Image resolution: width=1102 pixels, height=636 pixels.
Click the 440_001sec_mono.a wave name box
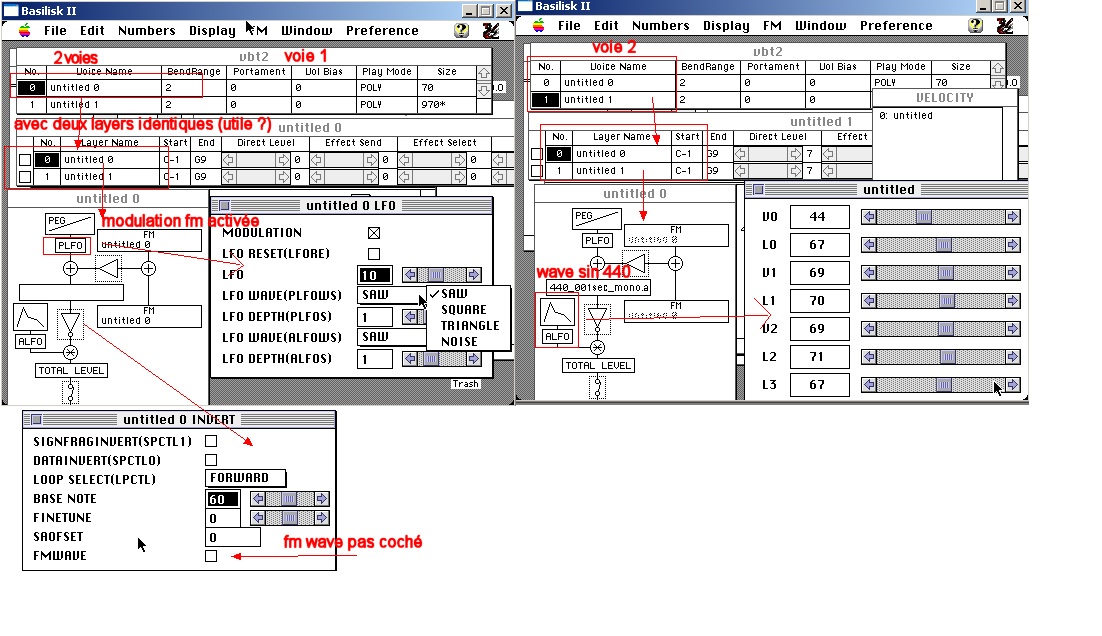(599, 287)
